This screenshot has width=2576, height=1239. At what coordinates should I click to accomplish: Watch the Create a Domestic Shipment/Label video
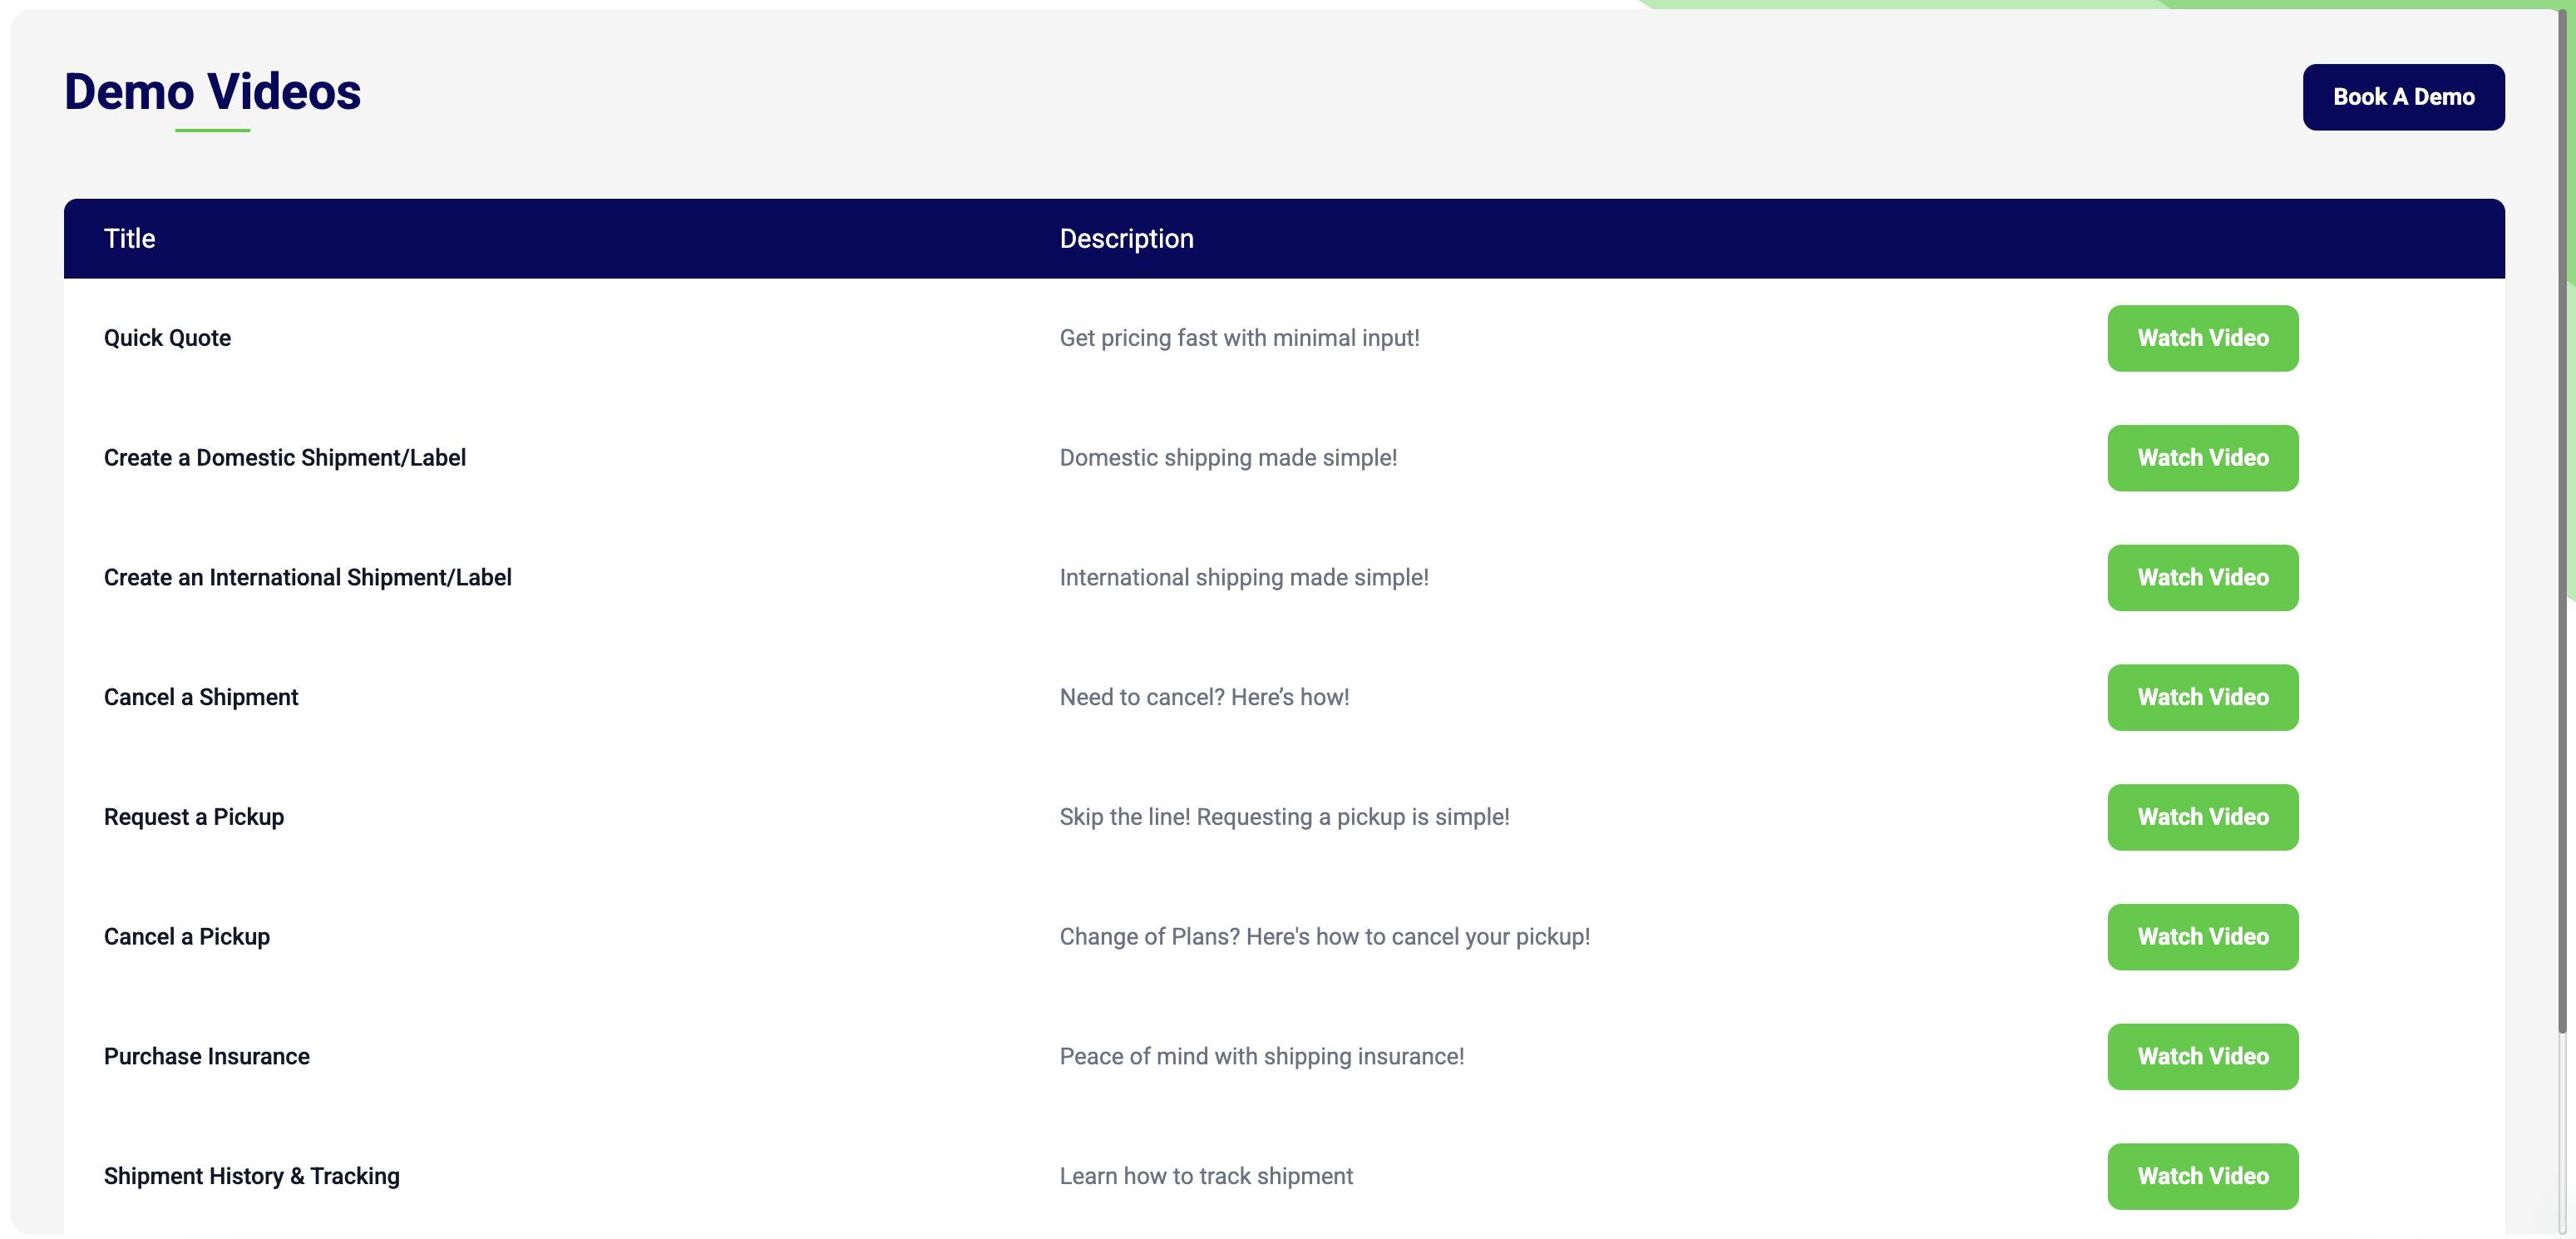tap(2203, 458)
